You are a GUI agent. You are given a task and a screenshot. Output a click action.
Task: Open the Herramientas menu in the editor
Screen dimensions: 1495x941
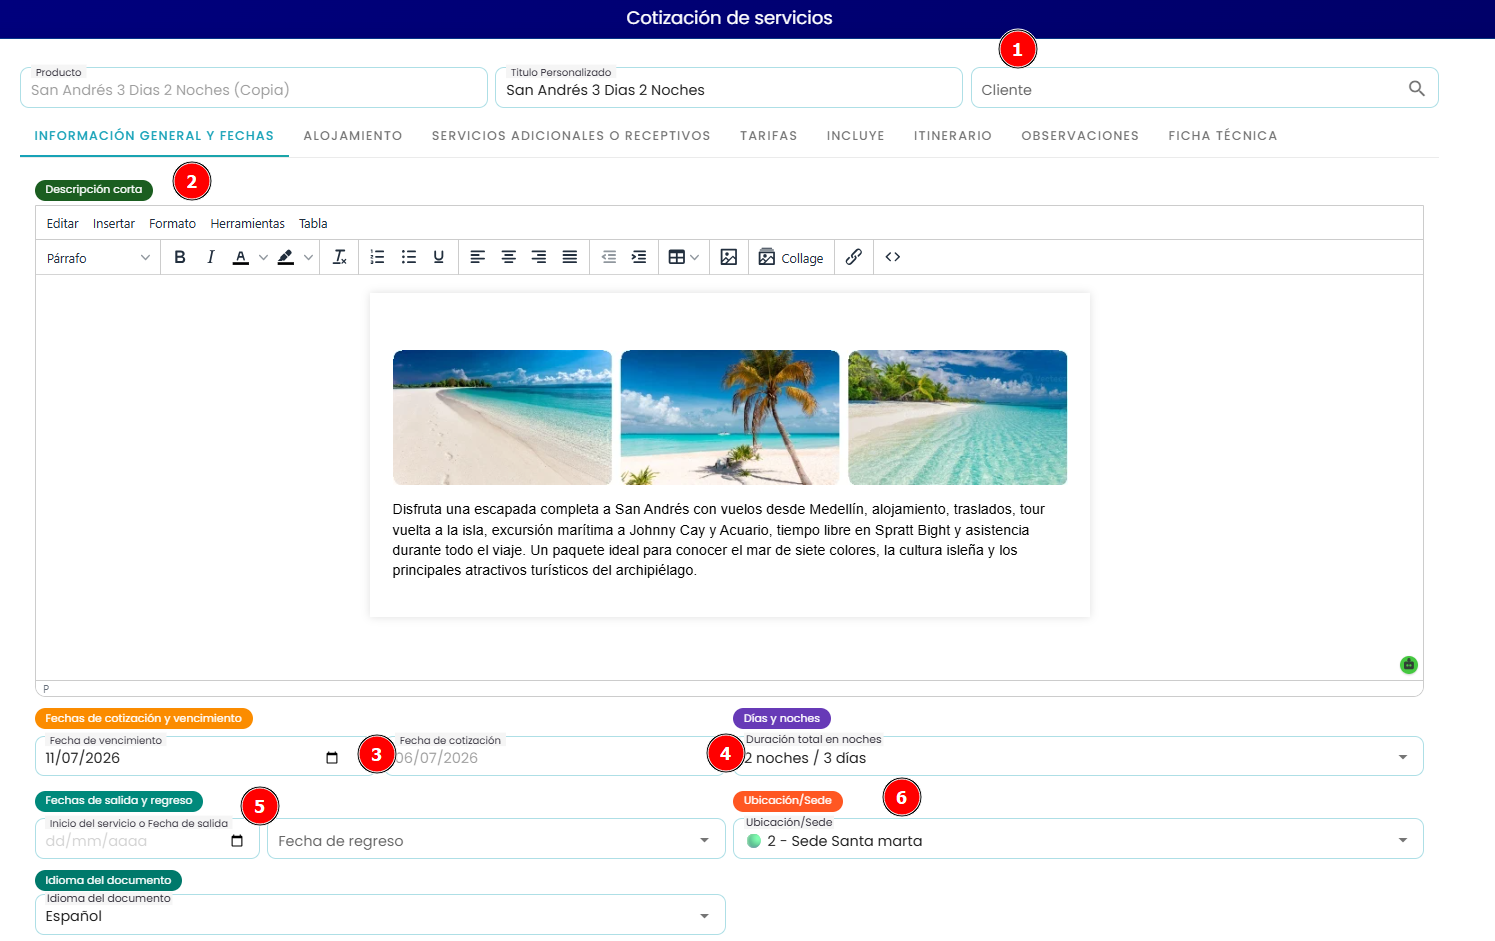coord(247,224)
